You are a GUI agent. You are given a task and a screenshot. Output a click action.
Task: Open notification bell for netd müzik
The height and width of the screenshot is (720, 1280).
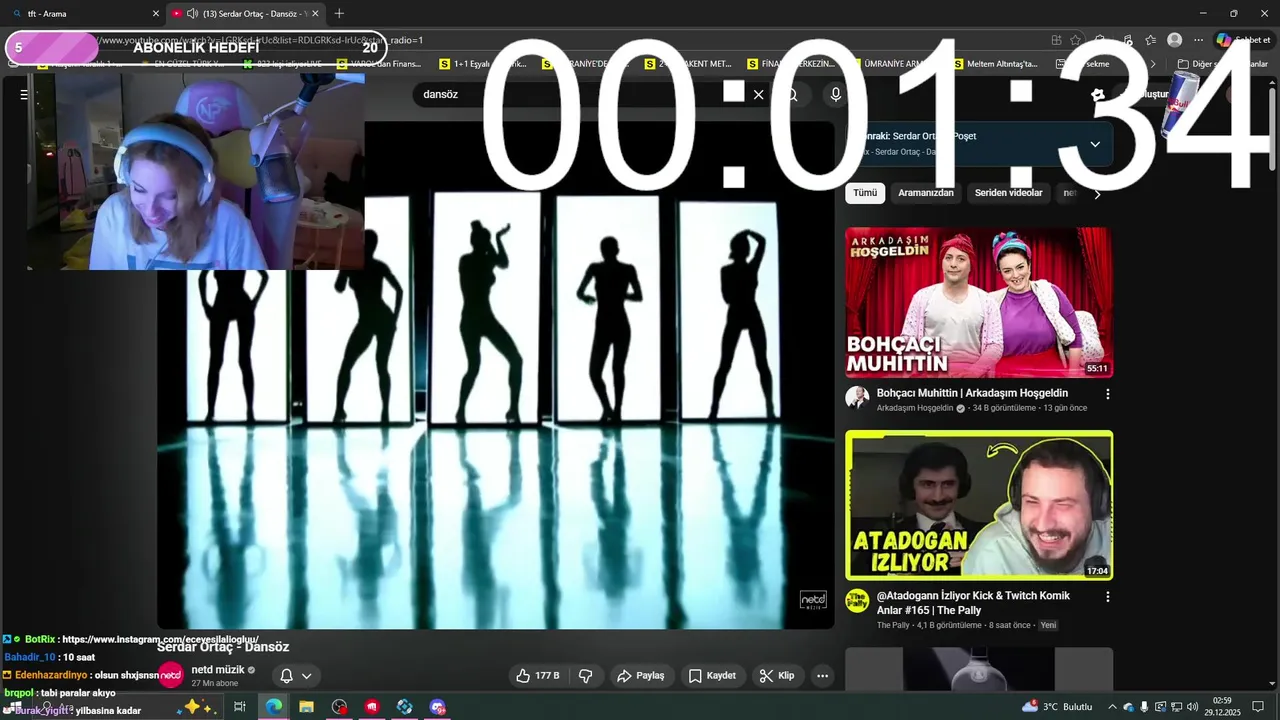(x=286, y=676)
